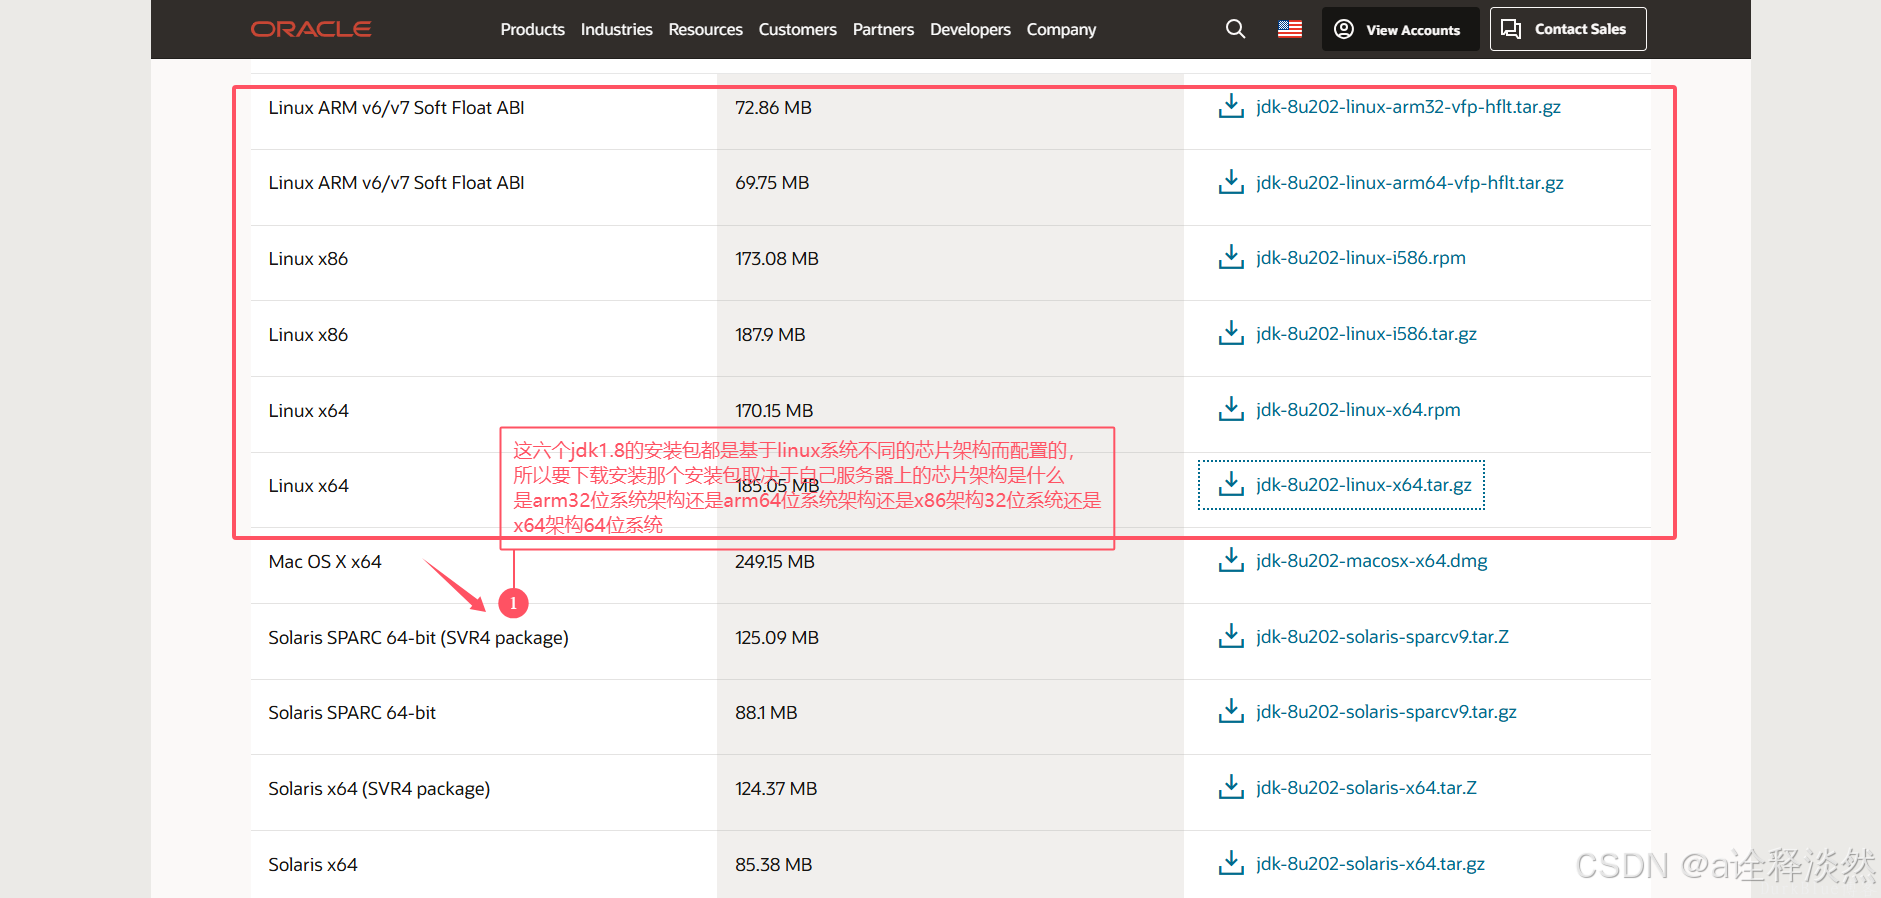1881x898 pixels.
Task: Click the Contact Sales button
Action: pyautogui.click(x=1568, y=29)
